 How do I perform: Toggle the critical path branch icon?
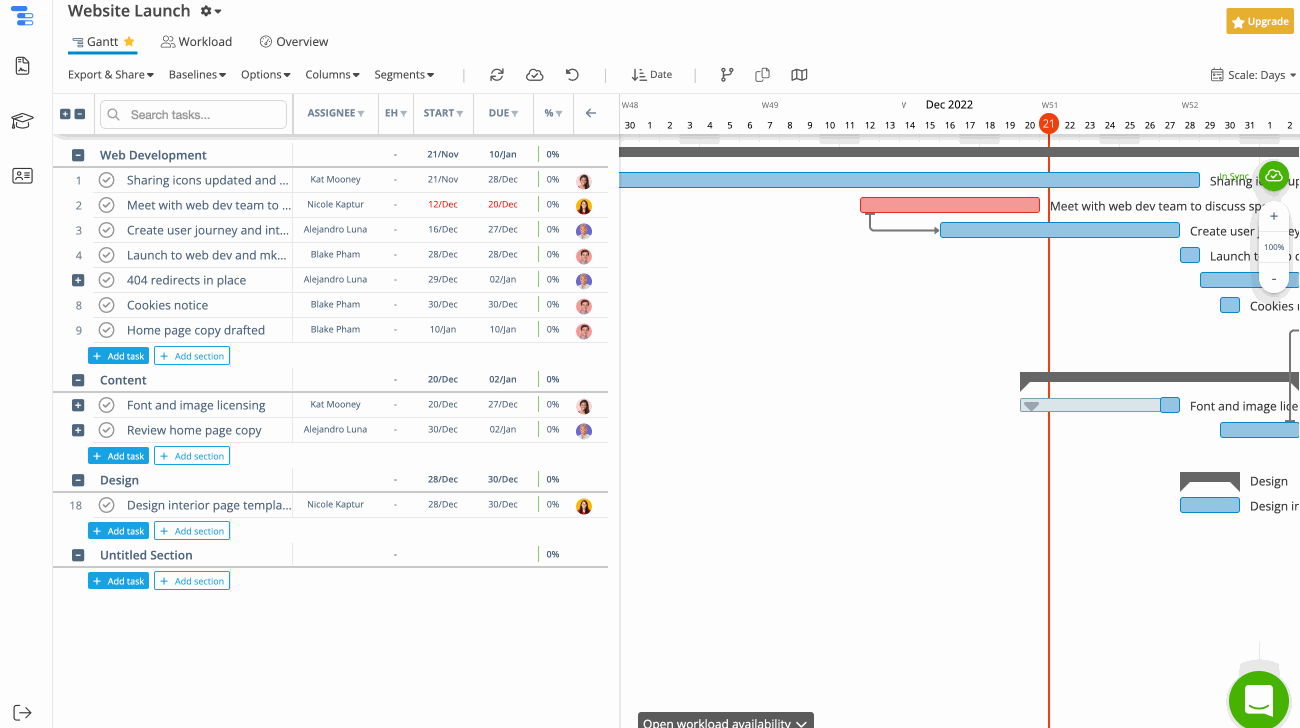point(727,74)
